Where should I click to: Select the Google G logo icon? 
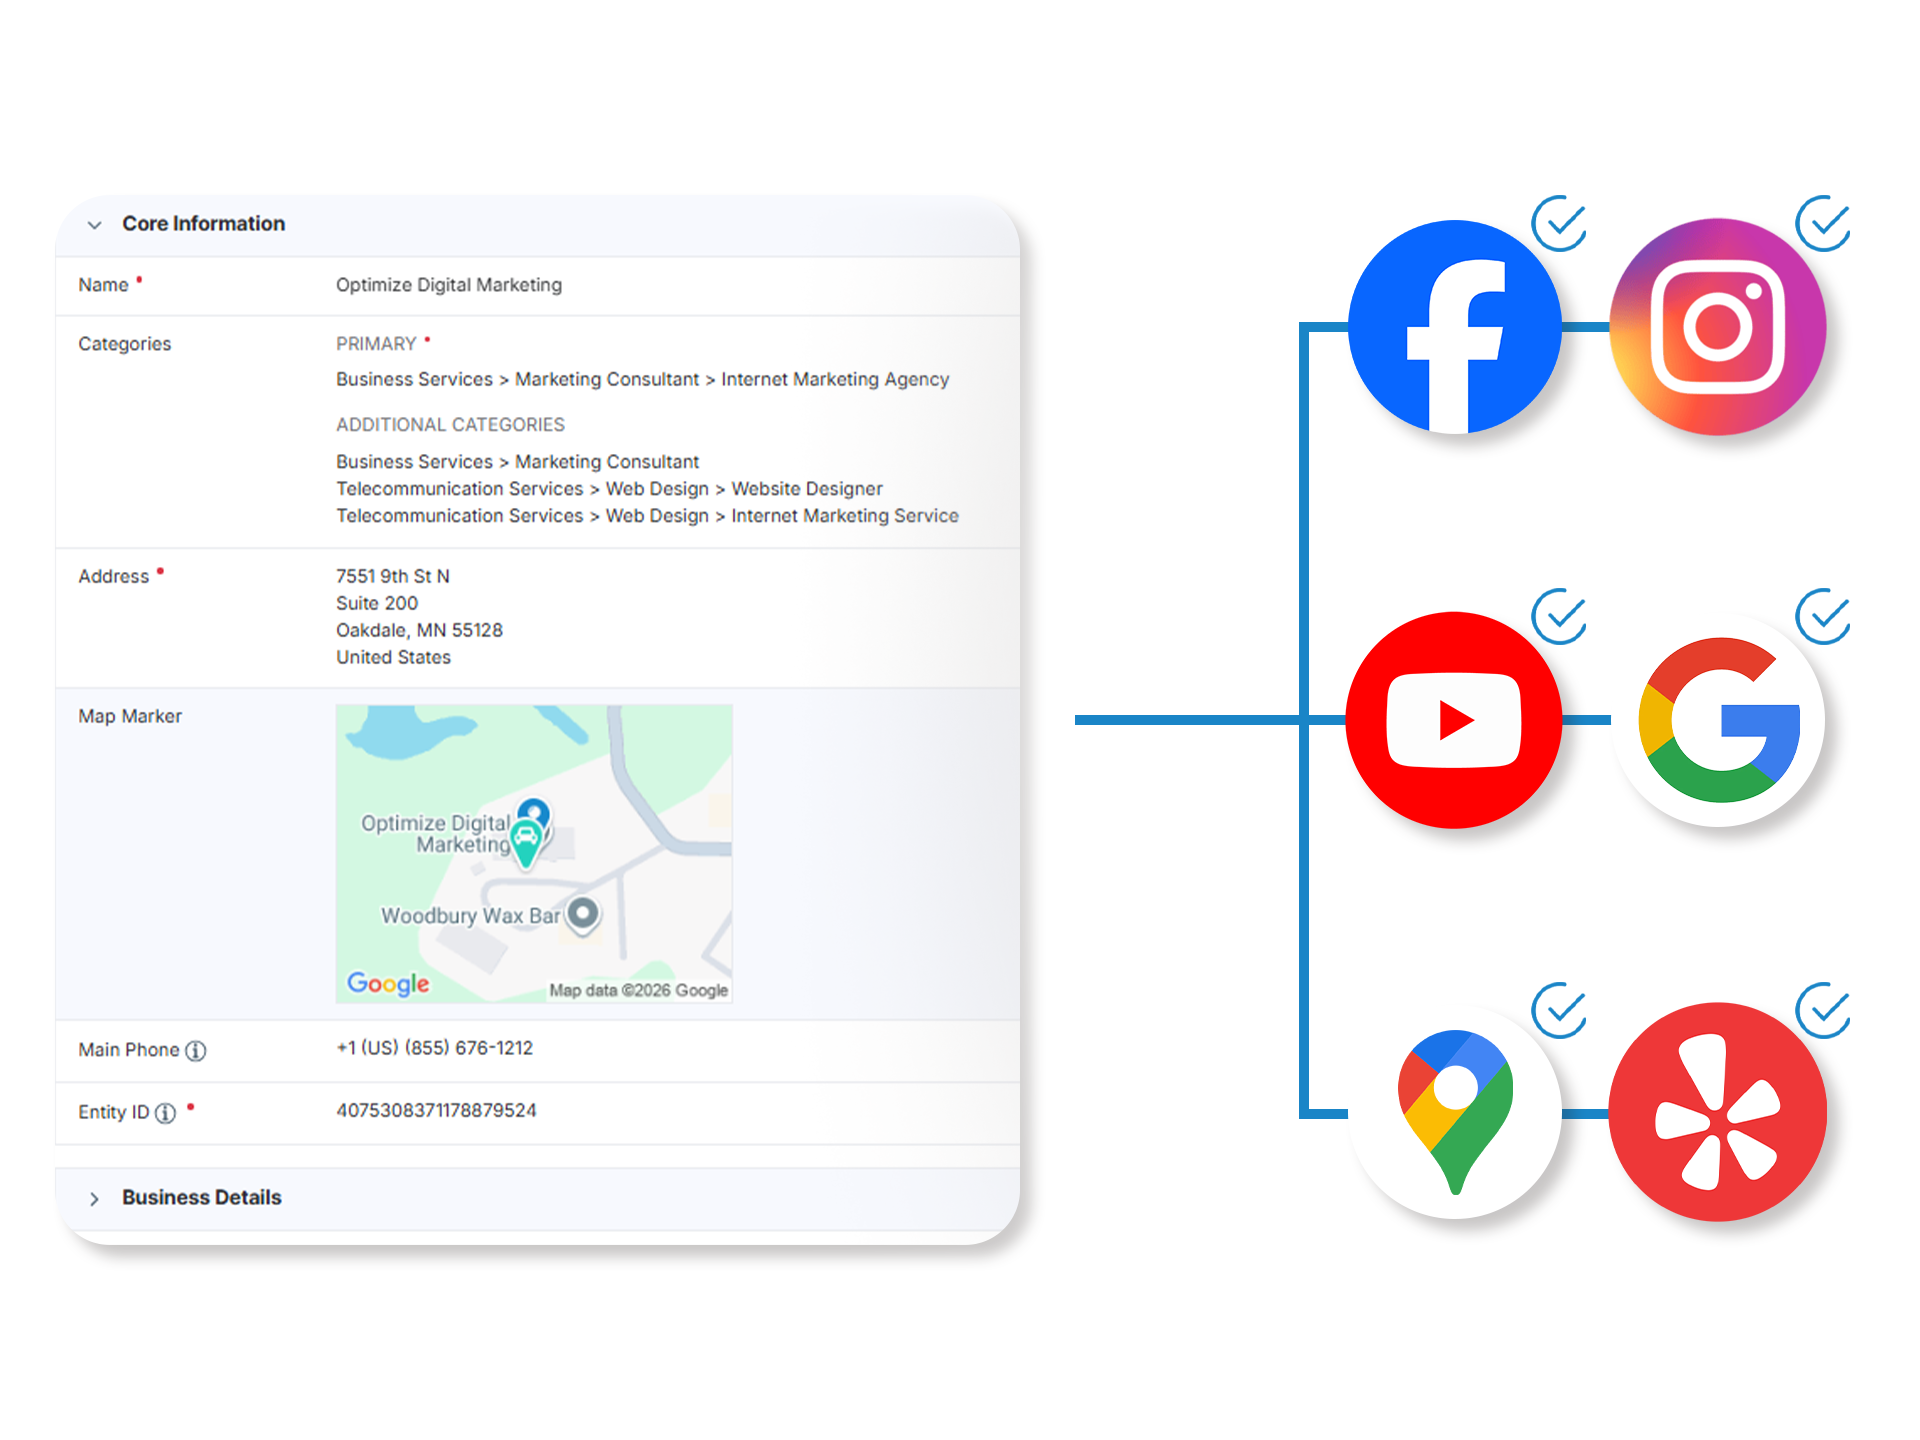point(1719,720)
